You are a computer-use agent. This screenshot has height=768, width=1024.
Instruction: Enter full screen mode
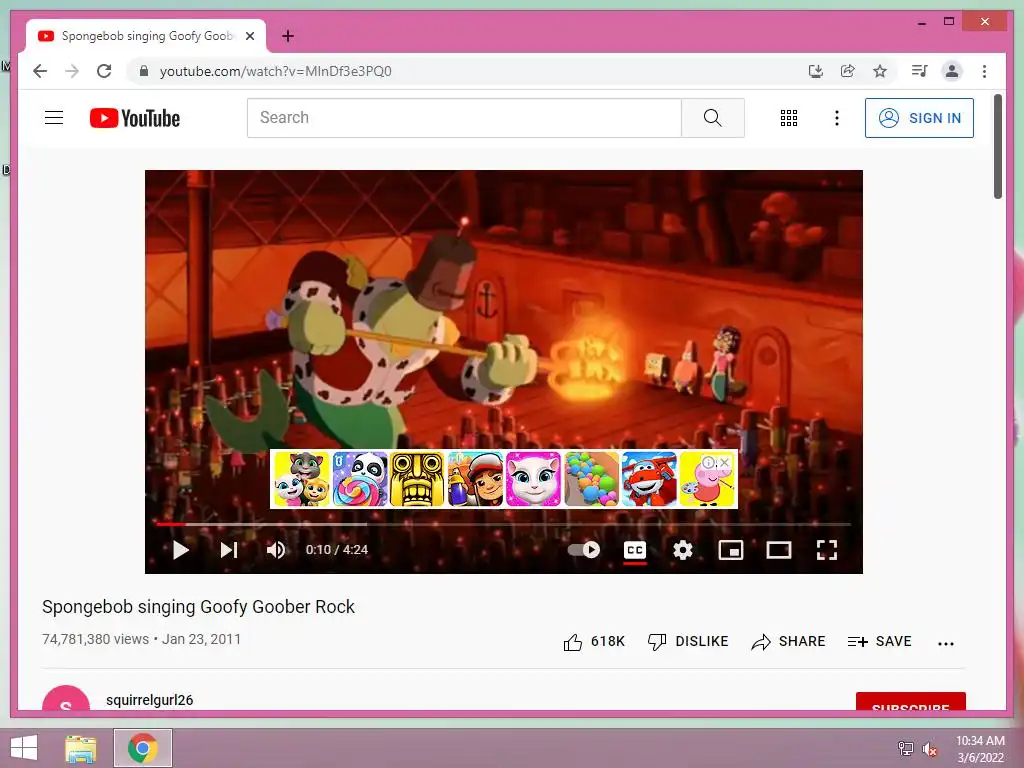[827, 550]
